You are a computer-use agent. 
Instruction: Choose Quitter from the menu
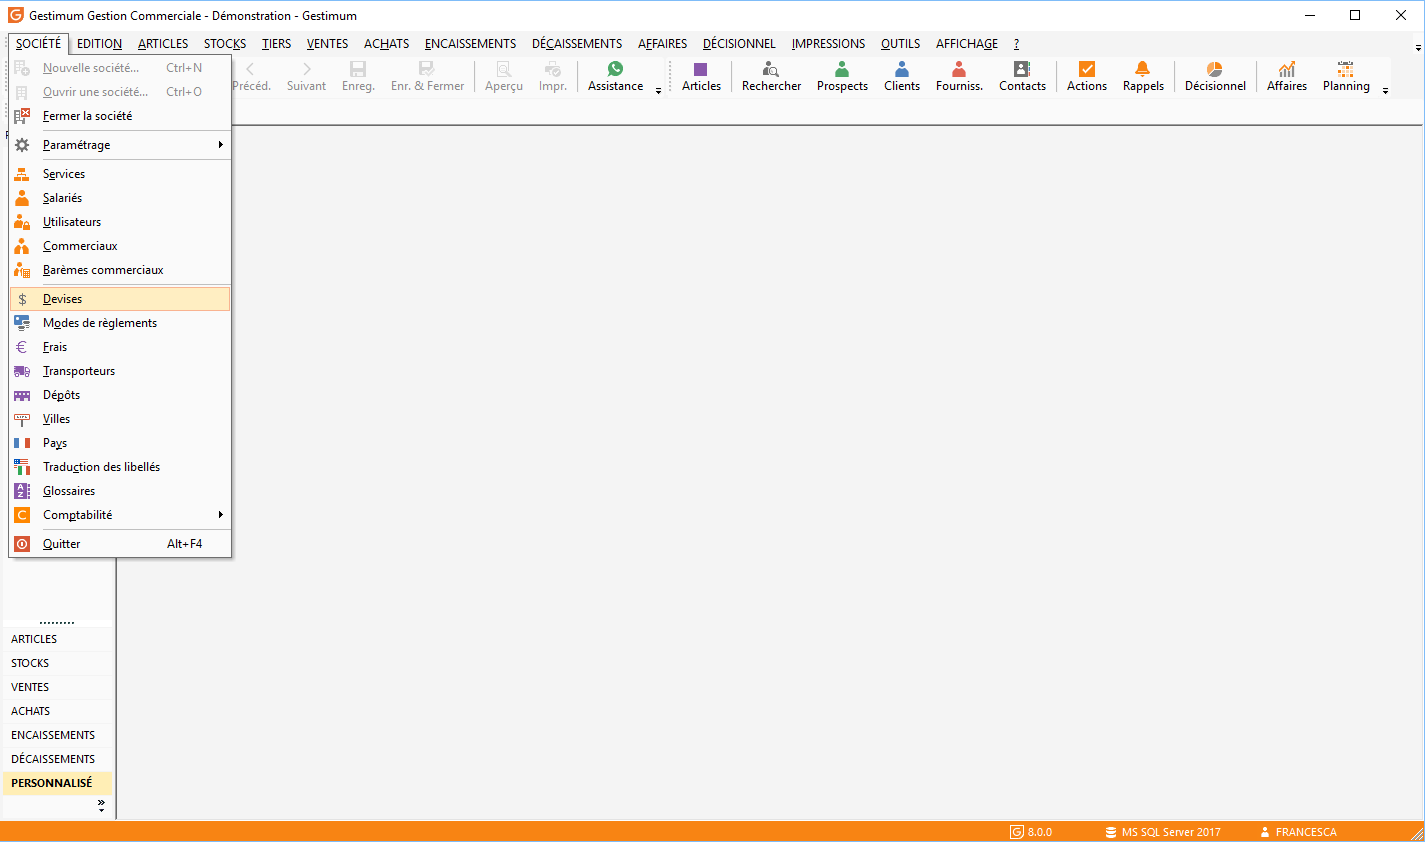tap(120, 544)
